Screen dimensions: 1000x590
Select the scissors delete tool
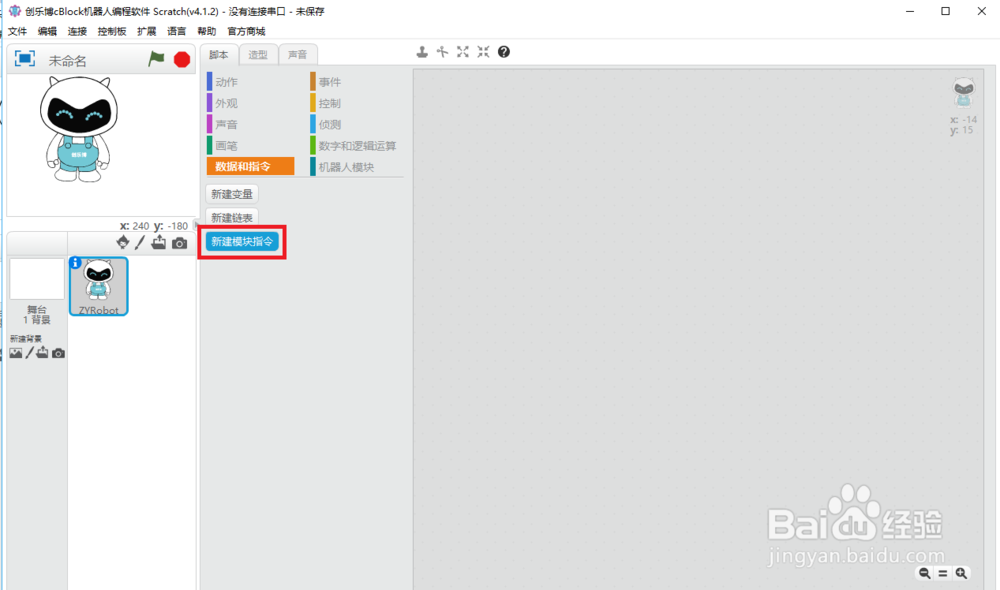441,51
